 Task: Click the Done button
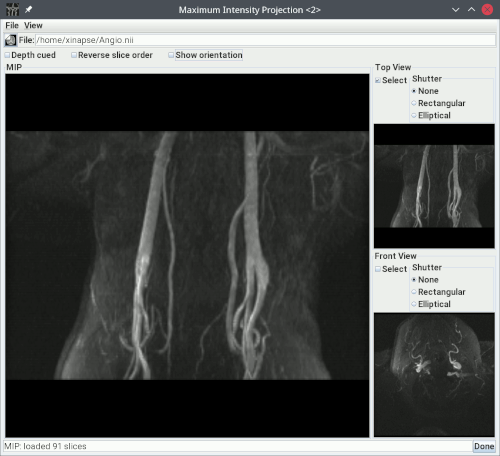tap(484, 446)
